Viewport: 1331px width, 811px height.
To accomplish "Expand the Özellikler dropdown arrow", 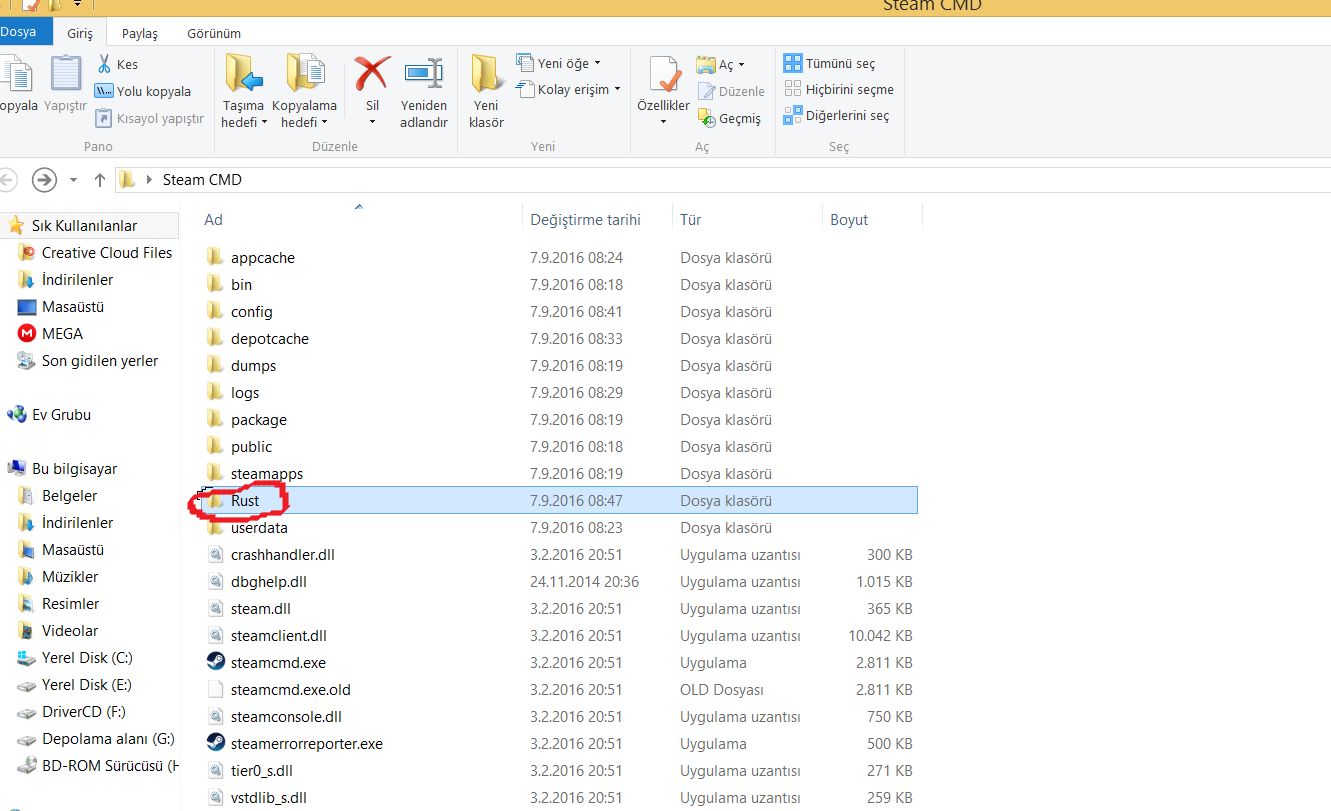I will click(664, 123).
